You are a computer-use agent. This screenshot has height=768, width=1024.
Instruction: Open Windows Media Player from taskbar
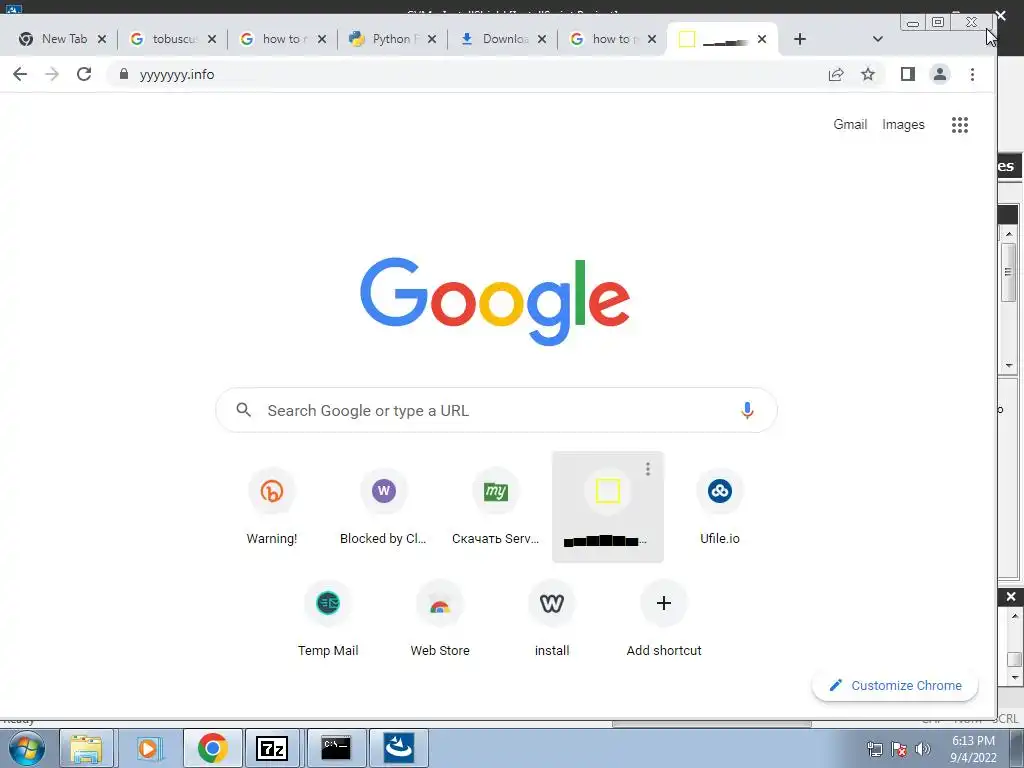(149, 748)
